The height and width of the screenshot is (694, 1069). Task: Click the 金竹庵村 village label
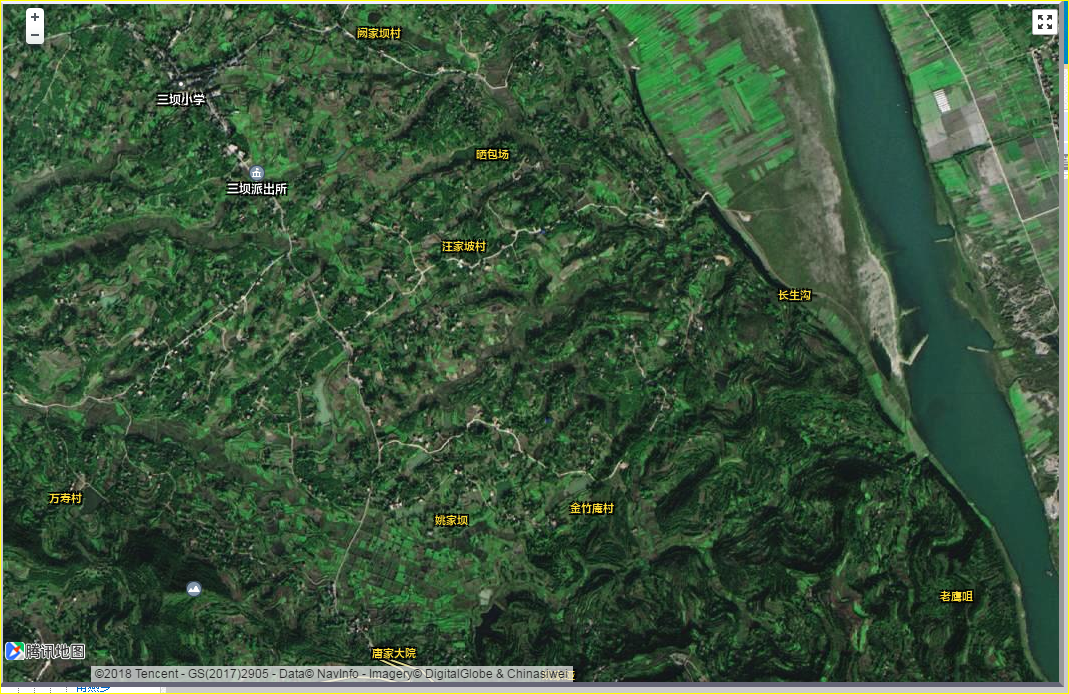click(x=592, y=508)
